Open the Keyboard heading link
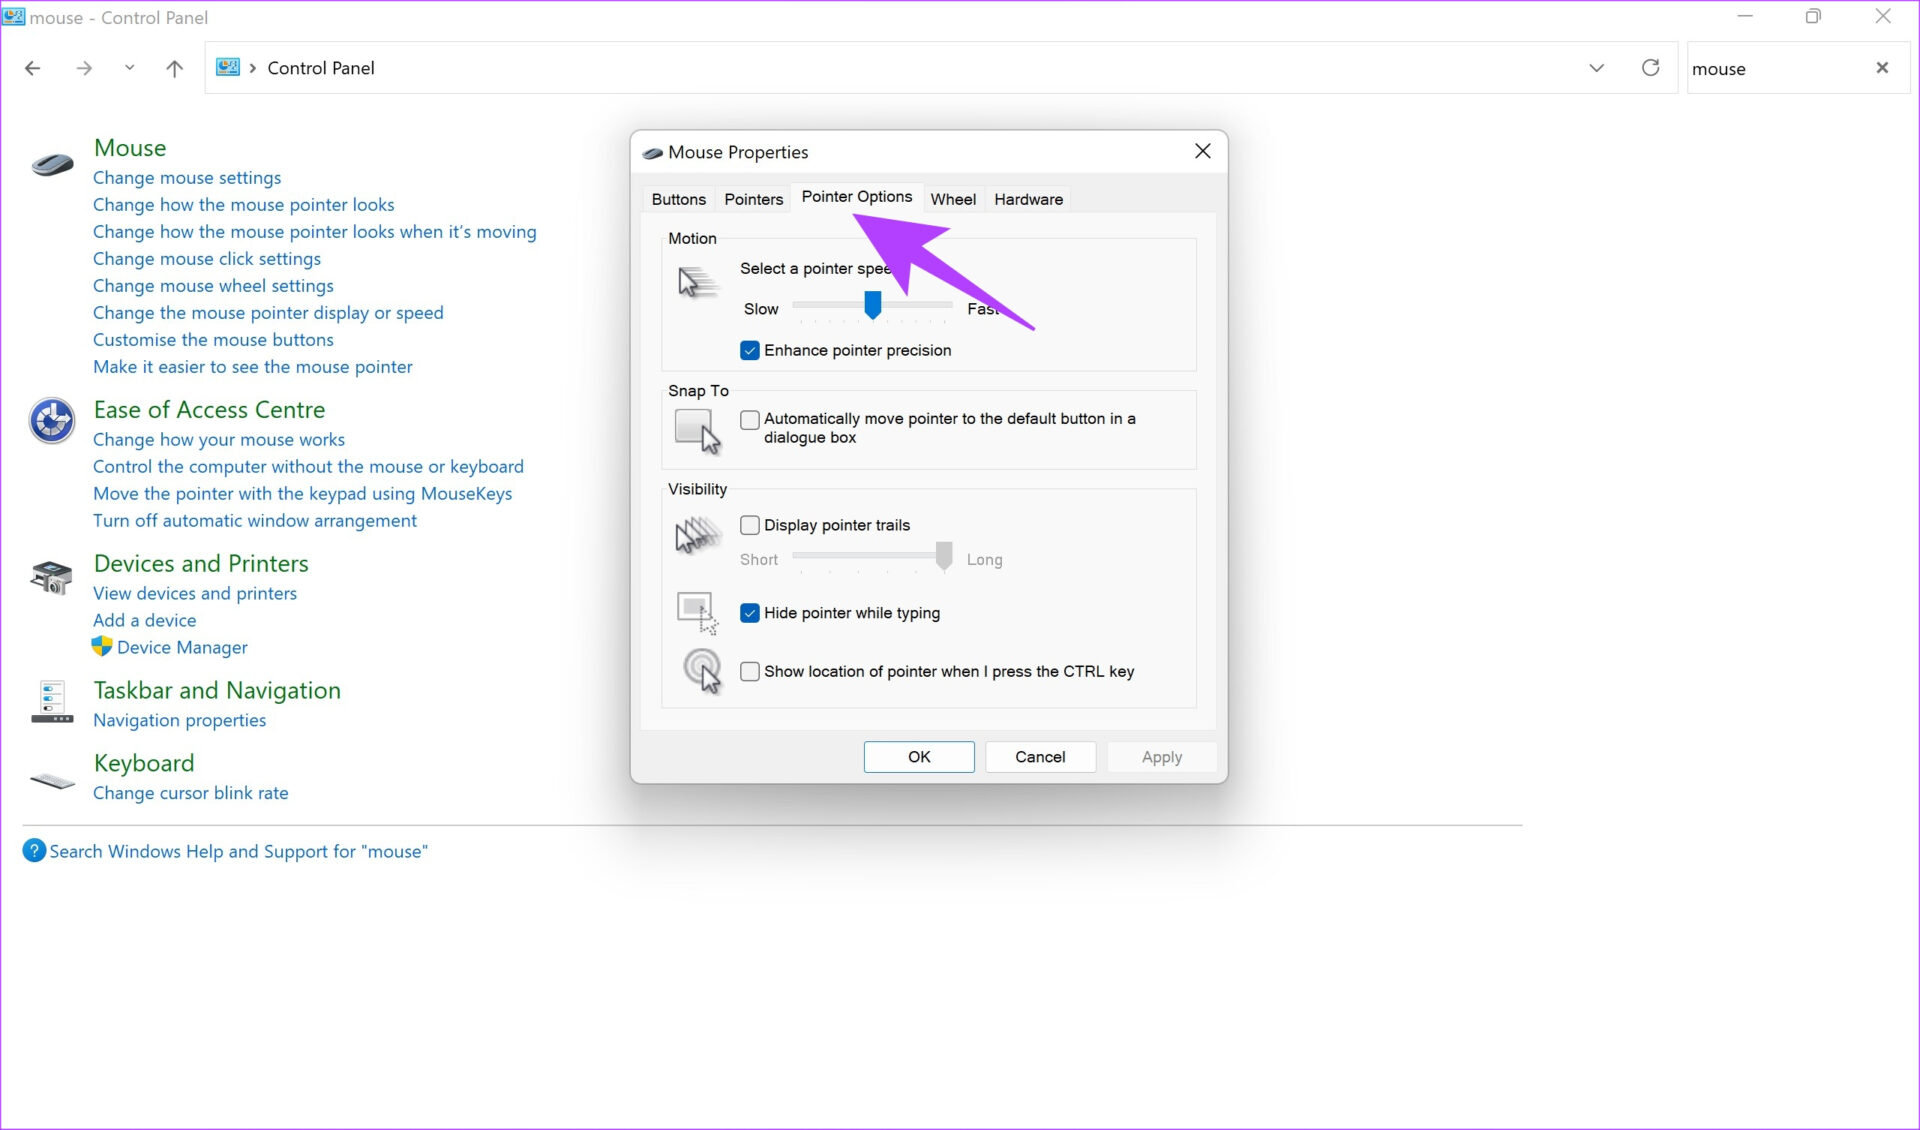 pos(144,763)
